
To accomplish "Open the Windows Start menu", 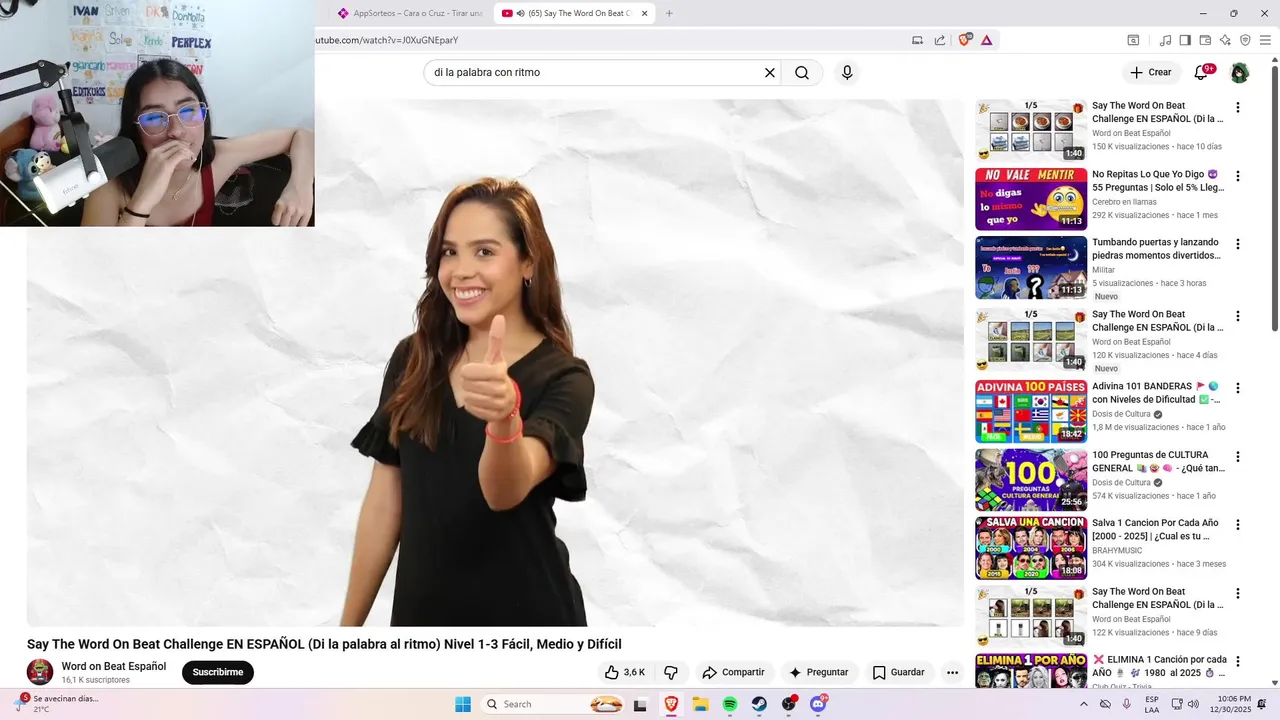I will click(x=463, y=704).
